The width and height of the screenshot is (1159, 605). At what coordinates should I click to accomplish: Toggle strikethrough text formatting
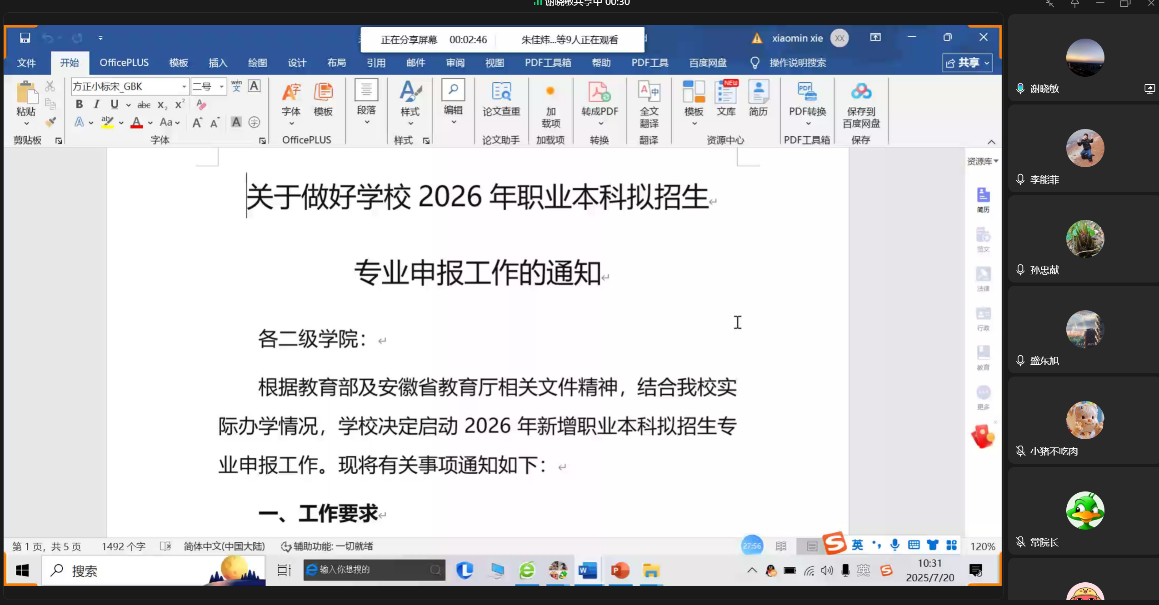tap(144, 104)
